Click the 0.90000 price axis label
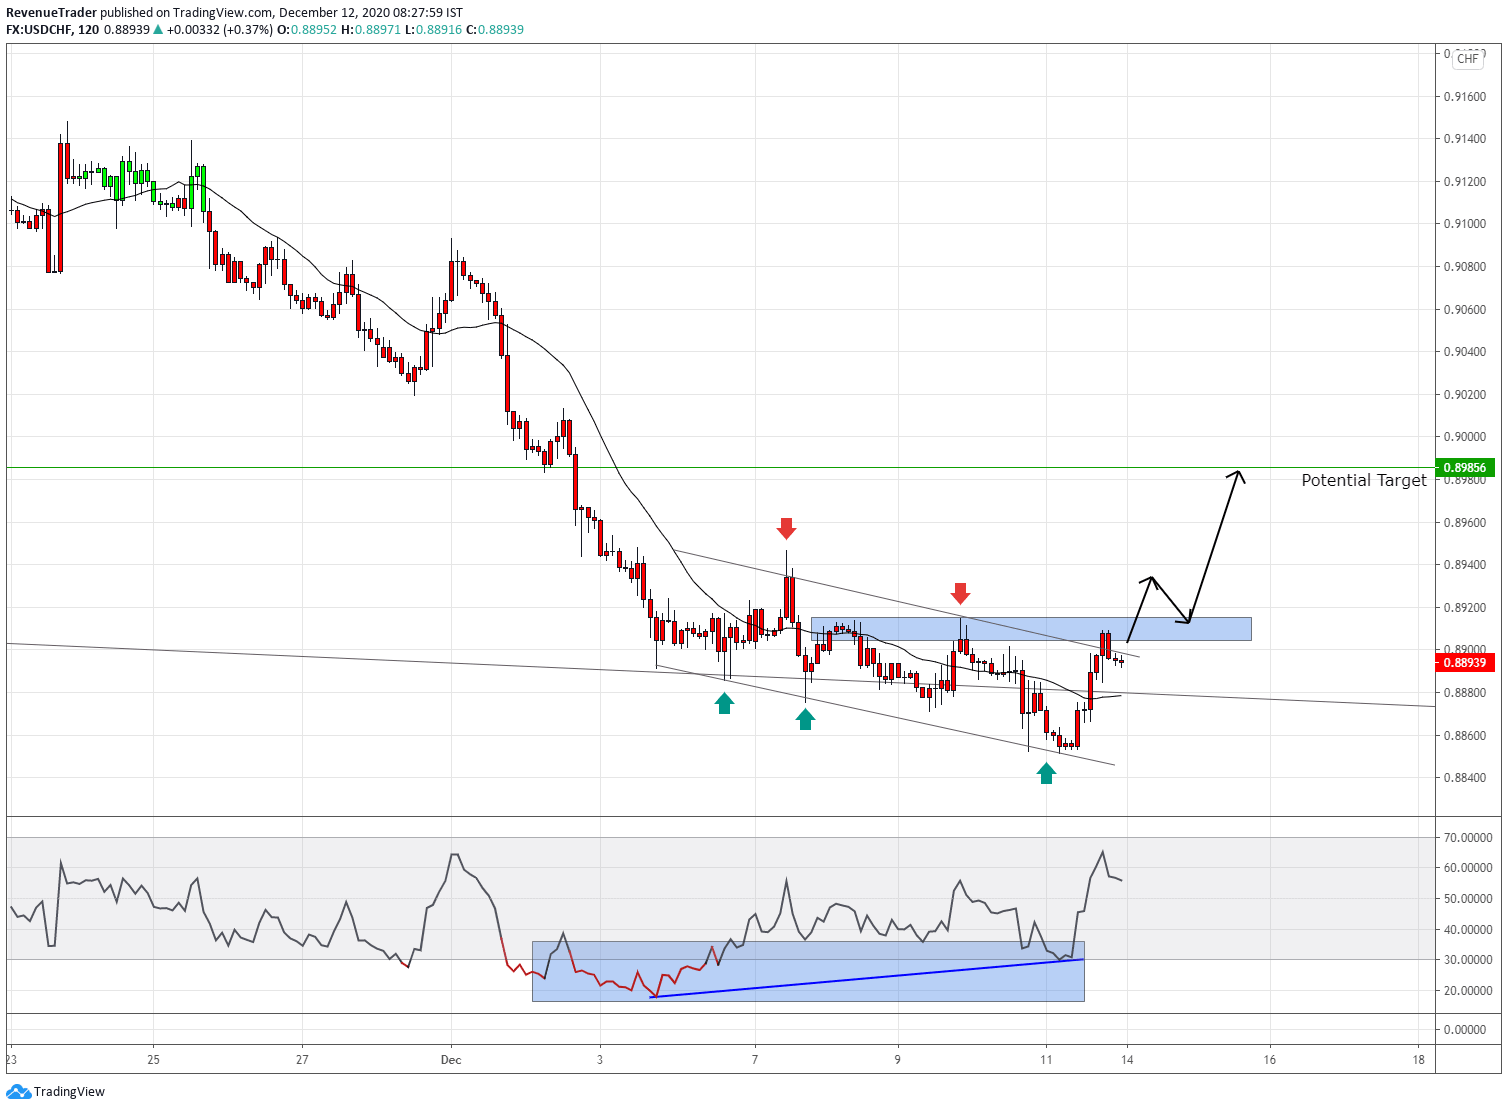This screenshot has height=1110, width=1508. tap(1464, 437)
